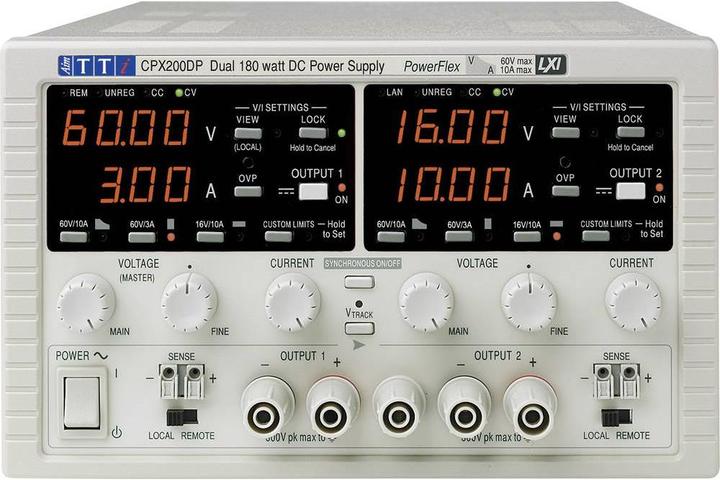The image size is (720, 480).
Task: Click the Output 1 FINE voltage knob
Action: pos(189,302)
